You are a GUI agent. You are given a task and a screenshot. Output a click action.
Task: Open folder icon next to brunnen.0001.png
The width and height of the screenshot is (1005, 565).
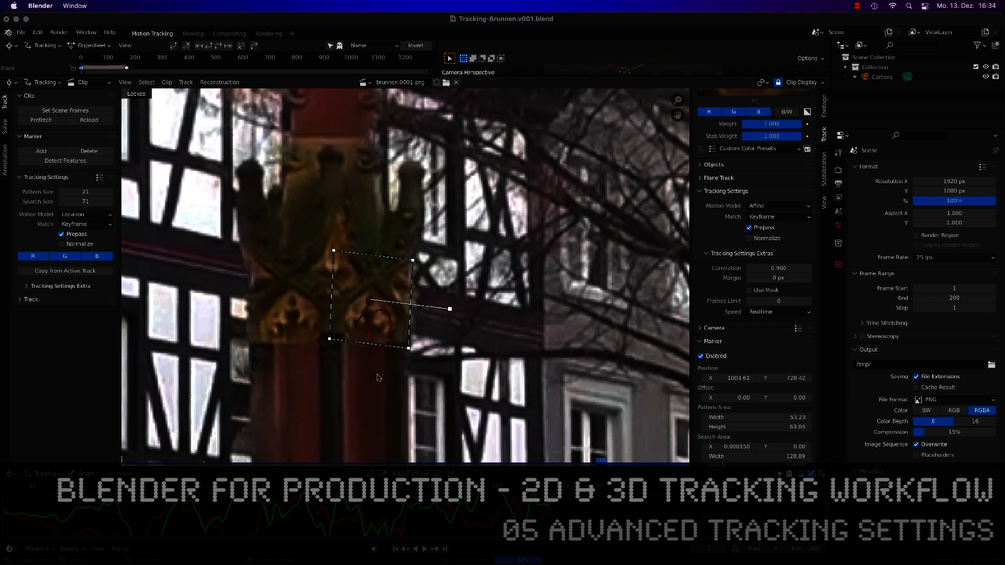click(447, 82)
